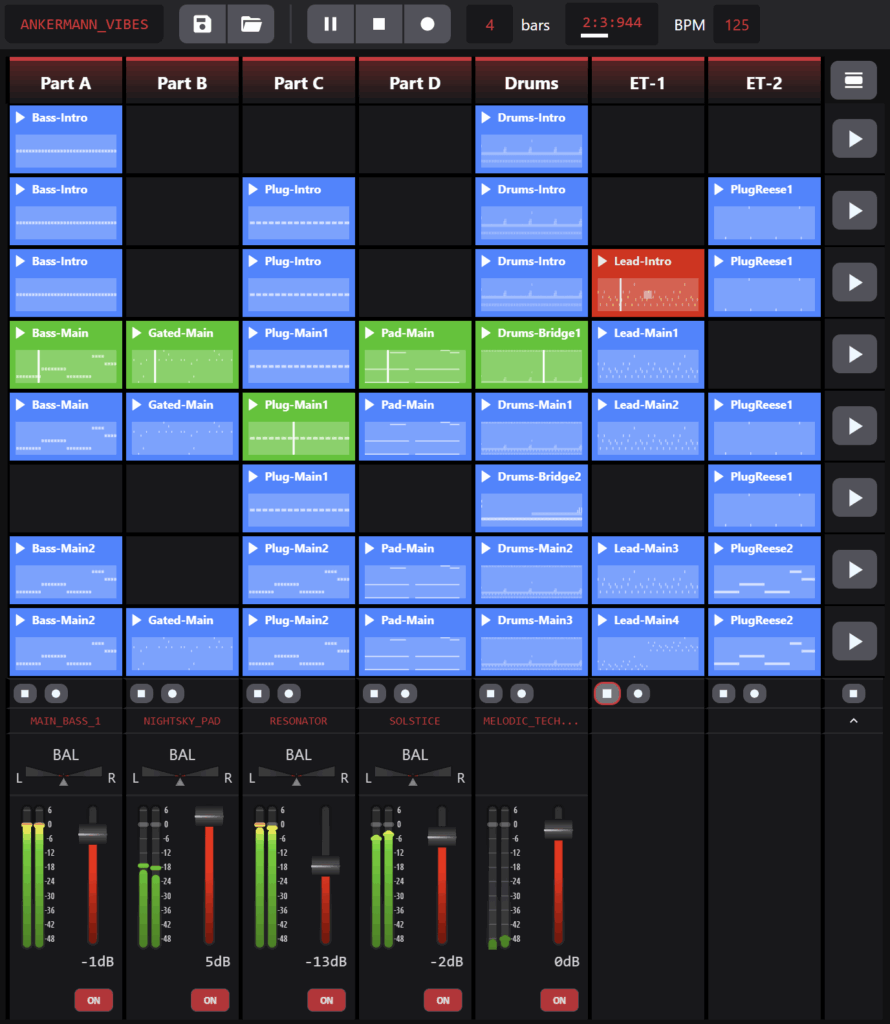Image resolution: width=890 pixels, height=1024 pixels.
Task: Click stop-all button under the scene column
Action: (853, 693)
